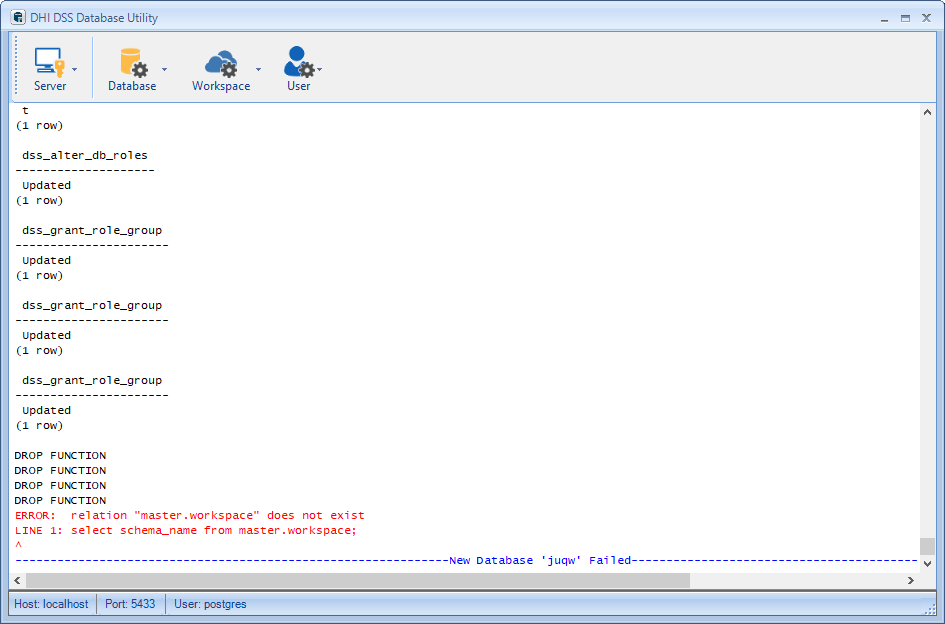Click the first DROP FUNCTION line

[x=60, y=455]
